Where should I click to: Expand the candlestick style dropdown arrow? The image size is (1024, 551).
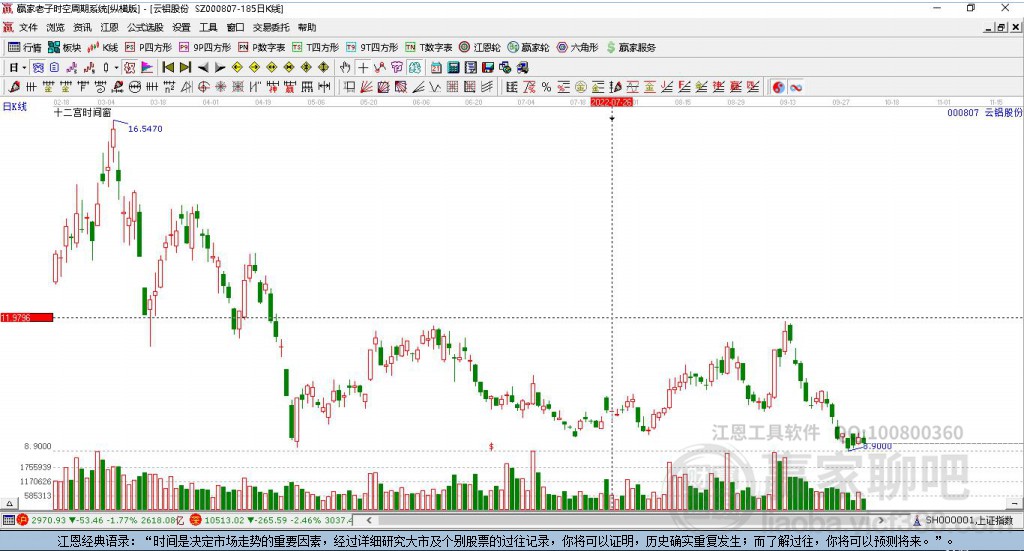pos(116,67)
